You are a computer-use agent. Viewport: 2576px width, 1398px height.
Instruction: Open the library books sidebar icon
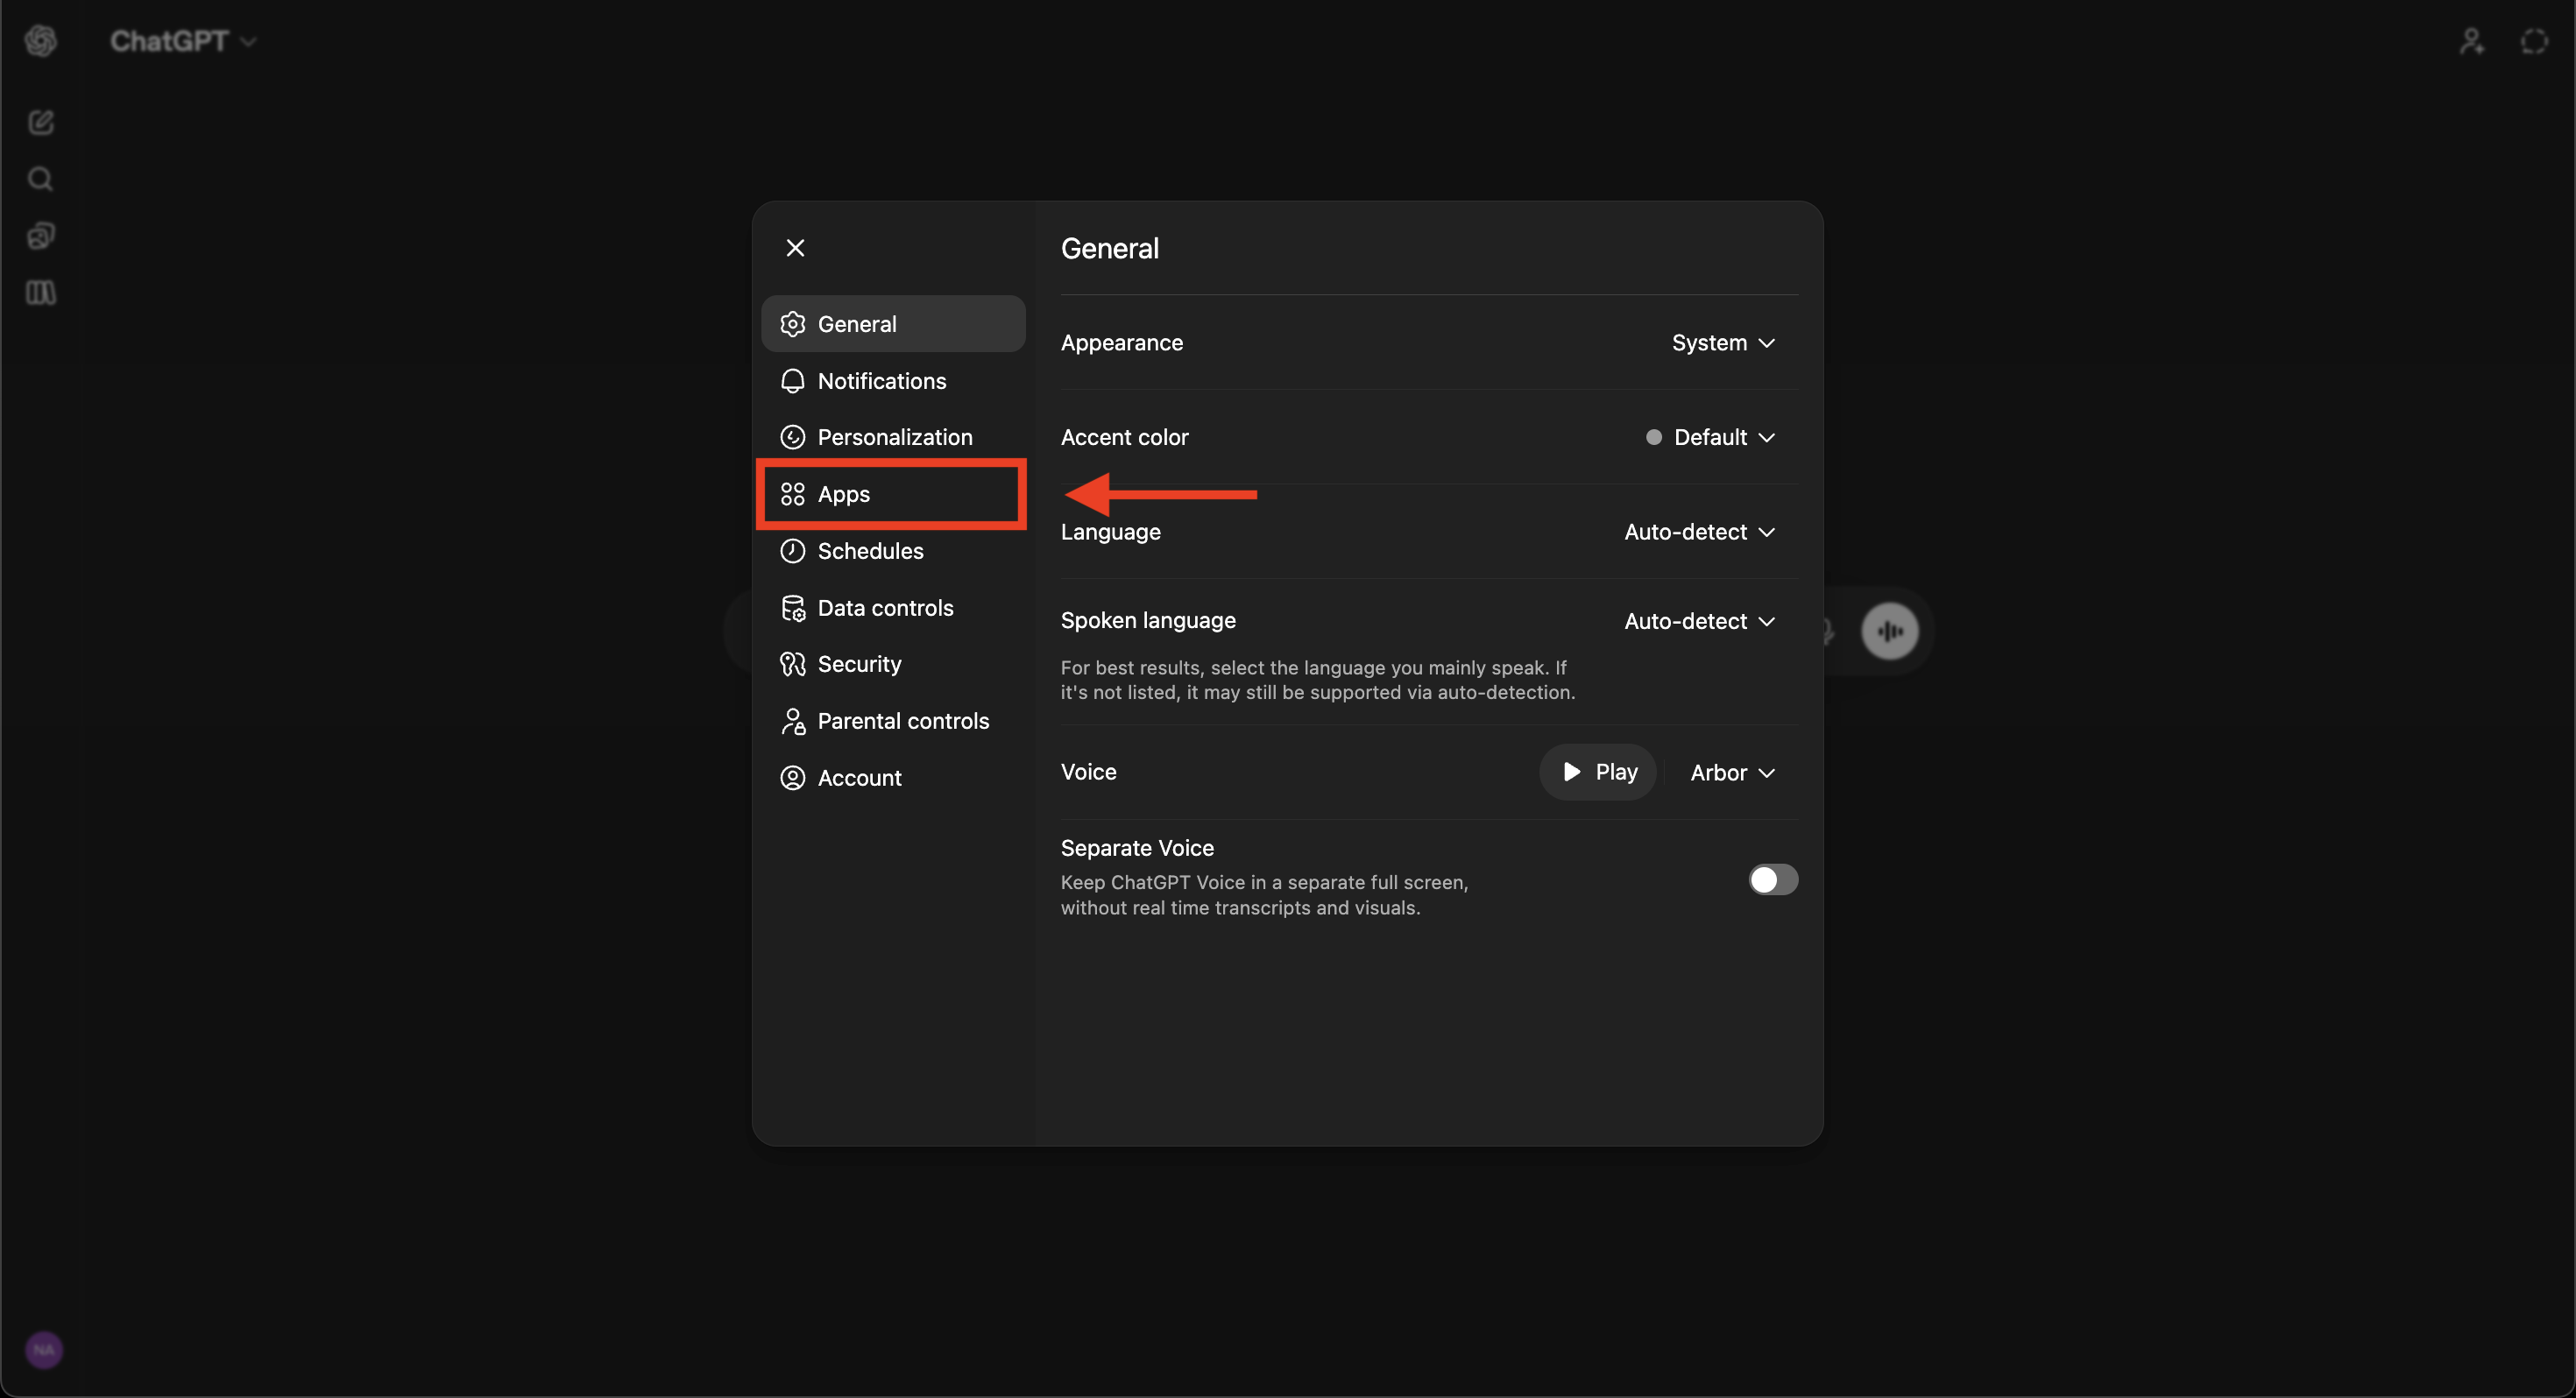pyautogui.click(x=41, y=293)
